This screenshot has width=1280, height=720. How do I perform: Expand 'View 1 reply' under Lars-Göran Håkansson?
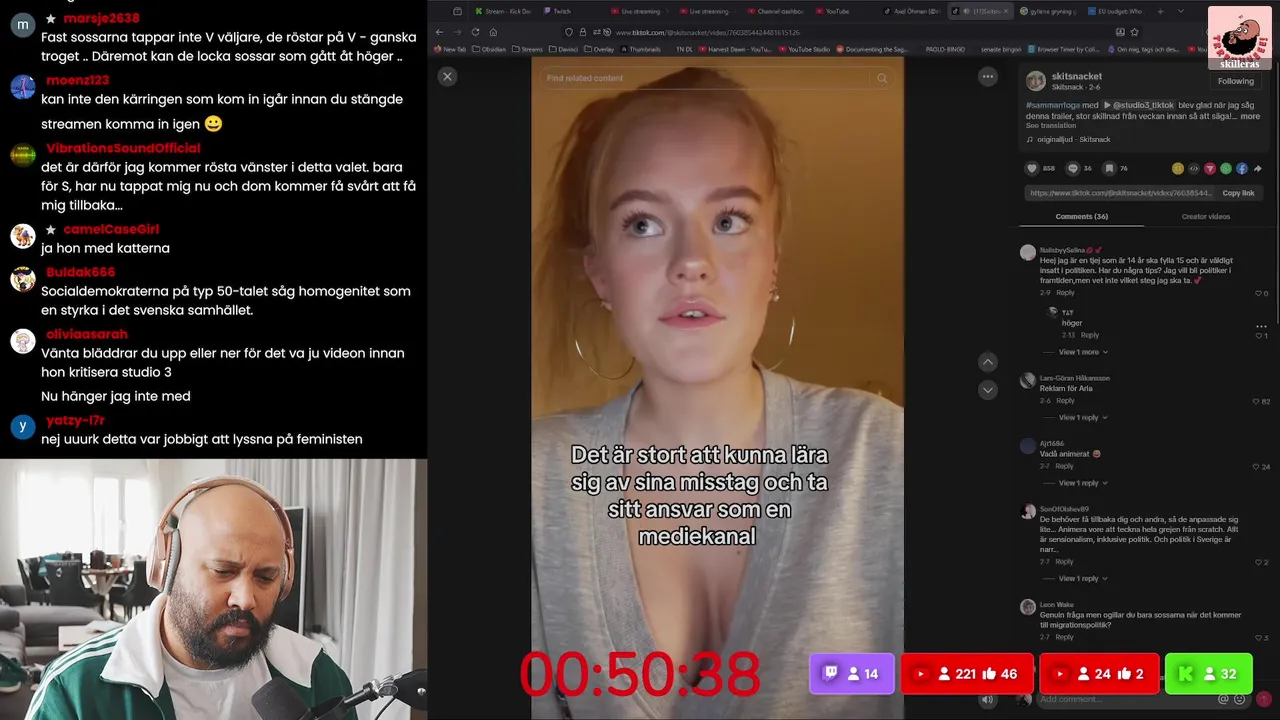1083,417
